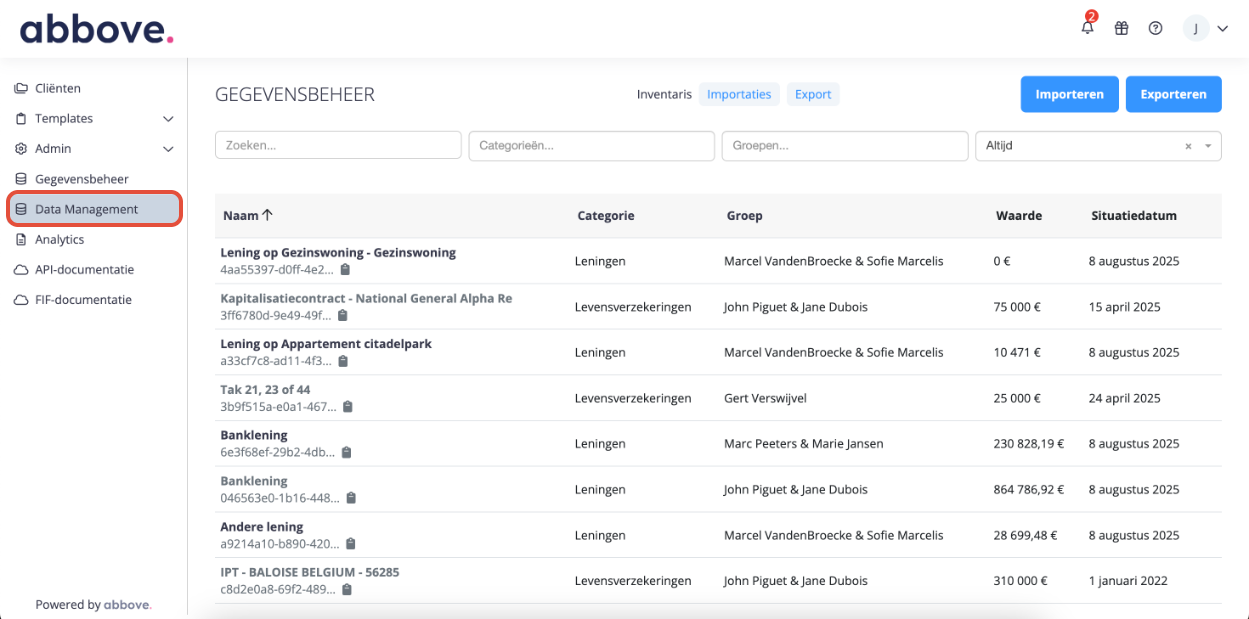
Task: Open the gift icon in header
Action: [x=1122, y=29]
